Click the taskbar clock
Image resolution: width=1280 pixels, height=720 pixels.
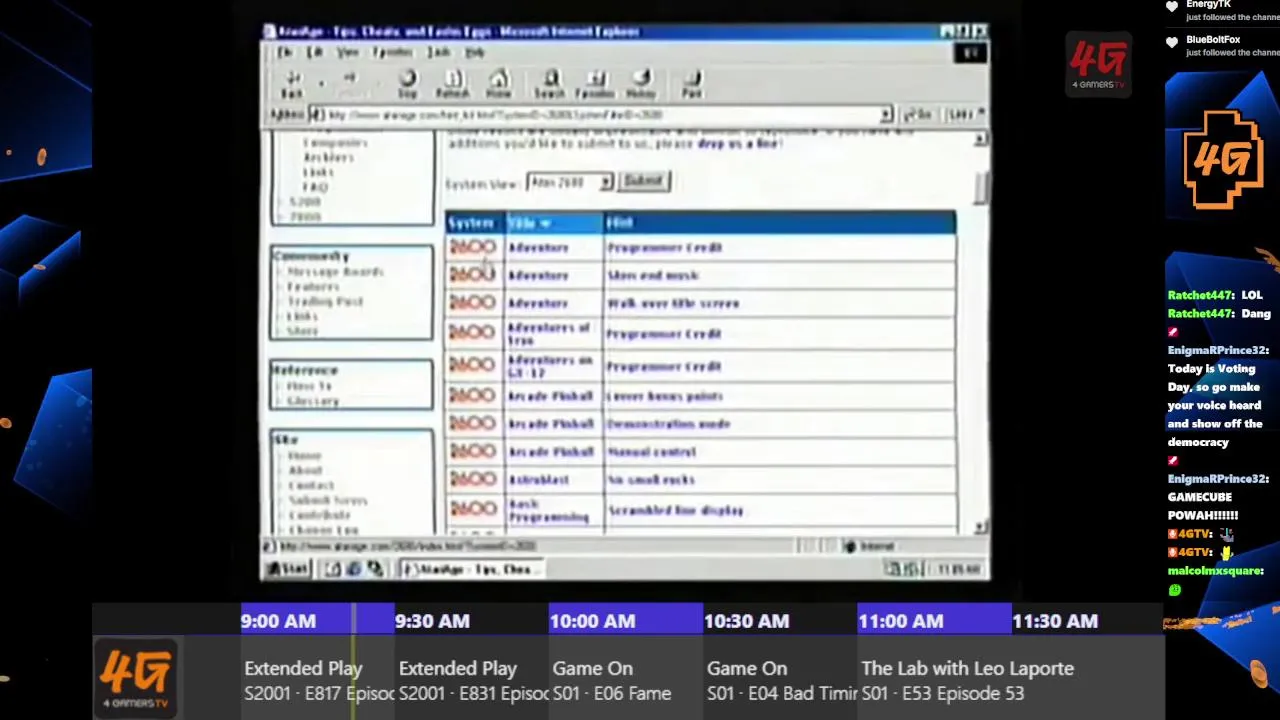click(x=959, y=569)
